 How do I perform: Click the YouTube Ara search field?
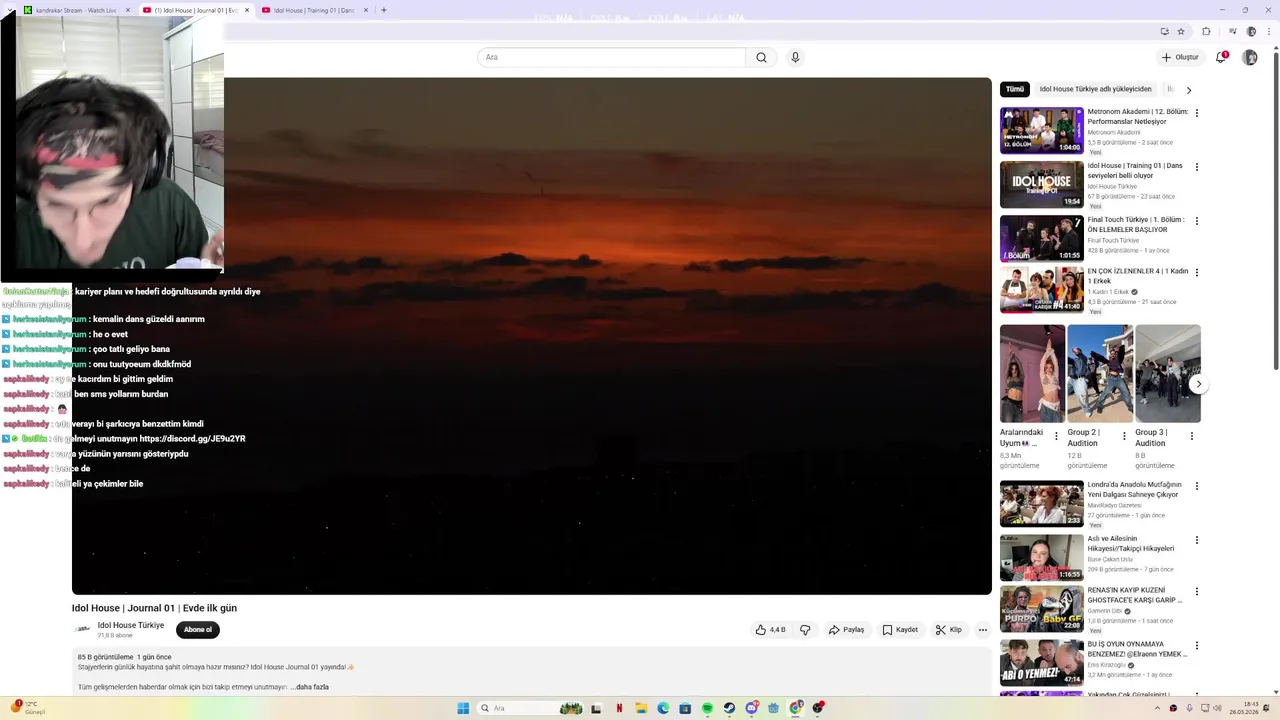(611, 57)
